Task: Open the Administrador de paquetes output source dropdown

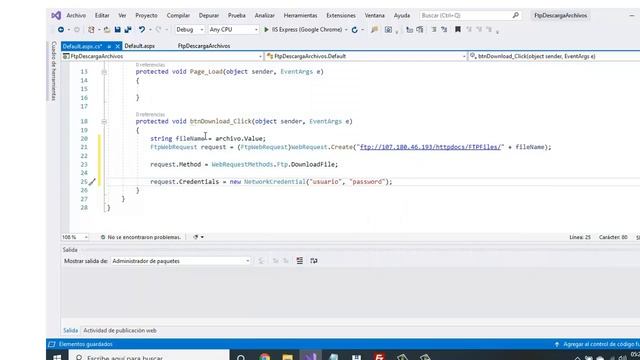Action: [181, 261]
